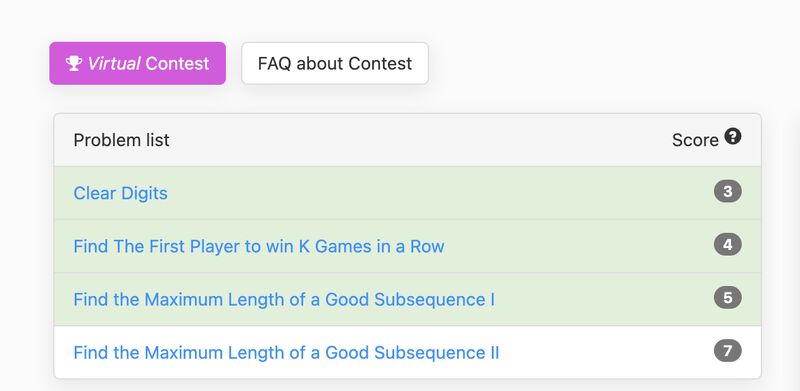Click the Problem list header label
Image resolution: width=800 pixels, height=391 pixels.
(121, 140)
